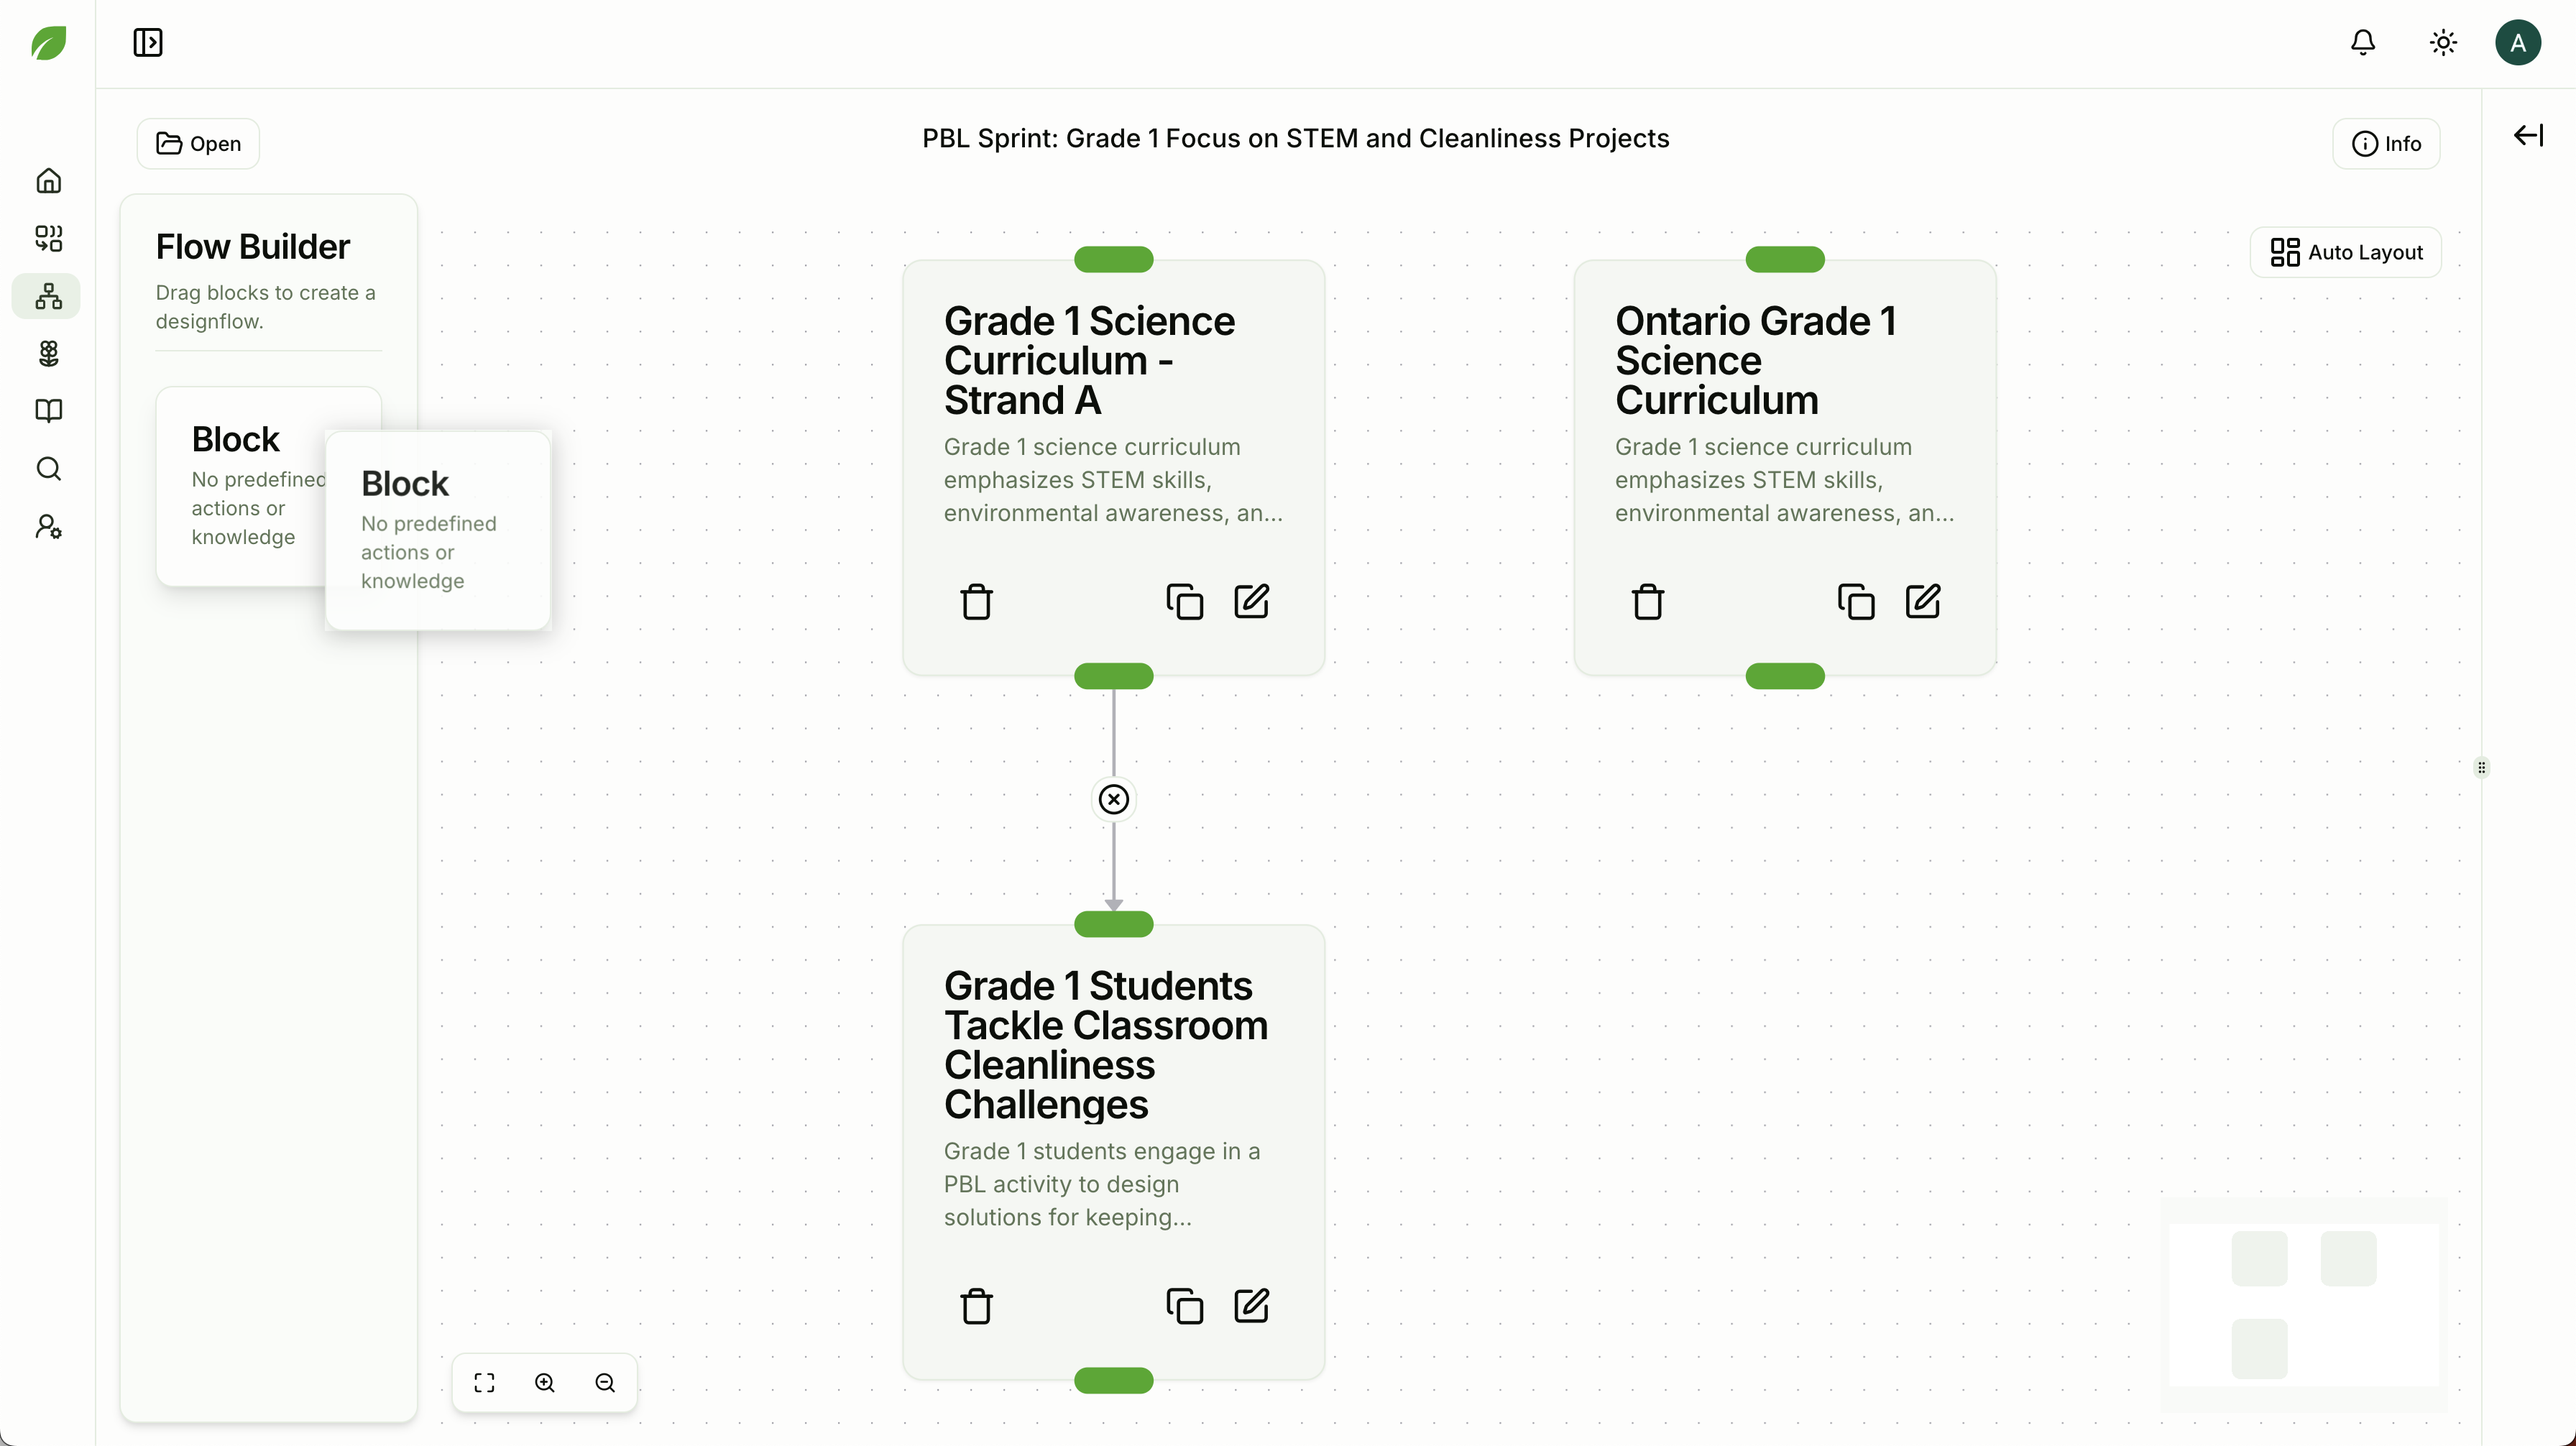2576x1446 pixels.
Task: Show flow Info details
Action: [x=2386, y=143]
